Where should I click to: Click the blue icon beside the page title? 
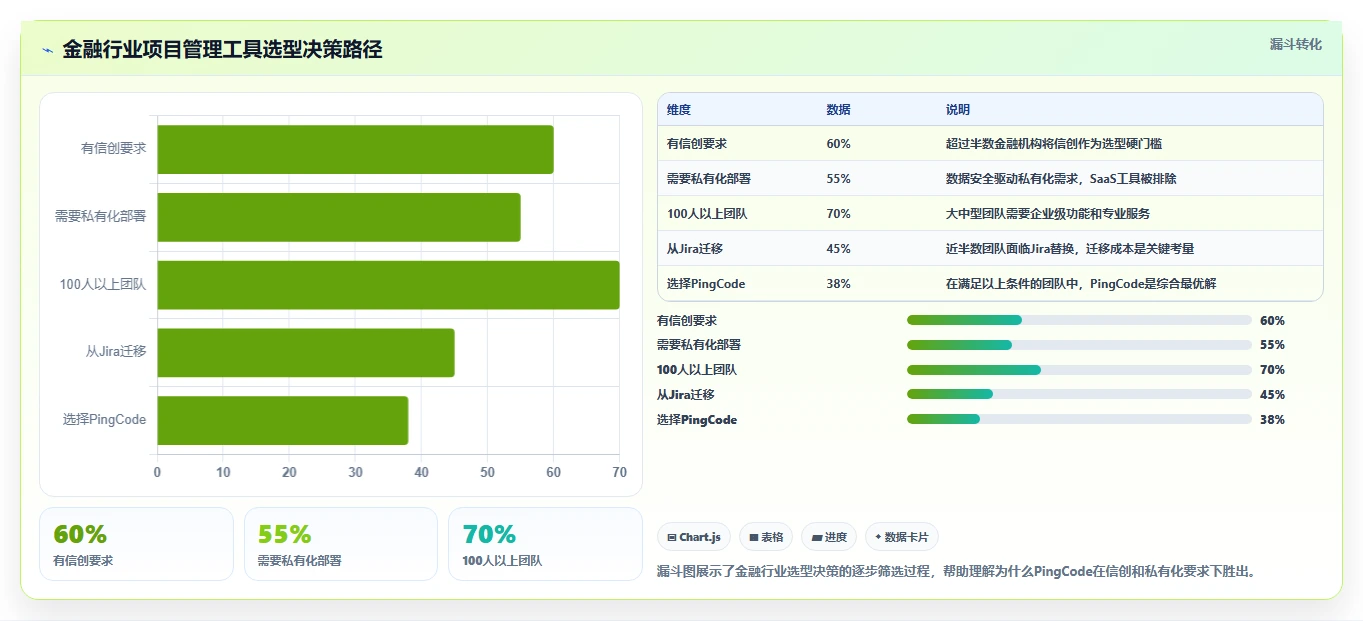[47, 50]
